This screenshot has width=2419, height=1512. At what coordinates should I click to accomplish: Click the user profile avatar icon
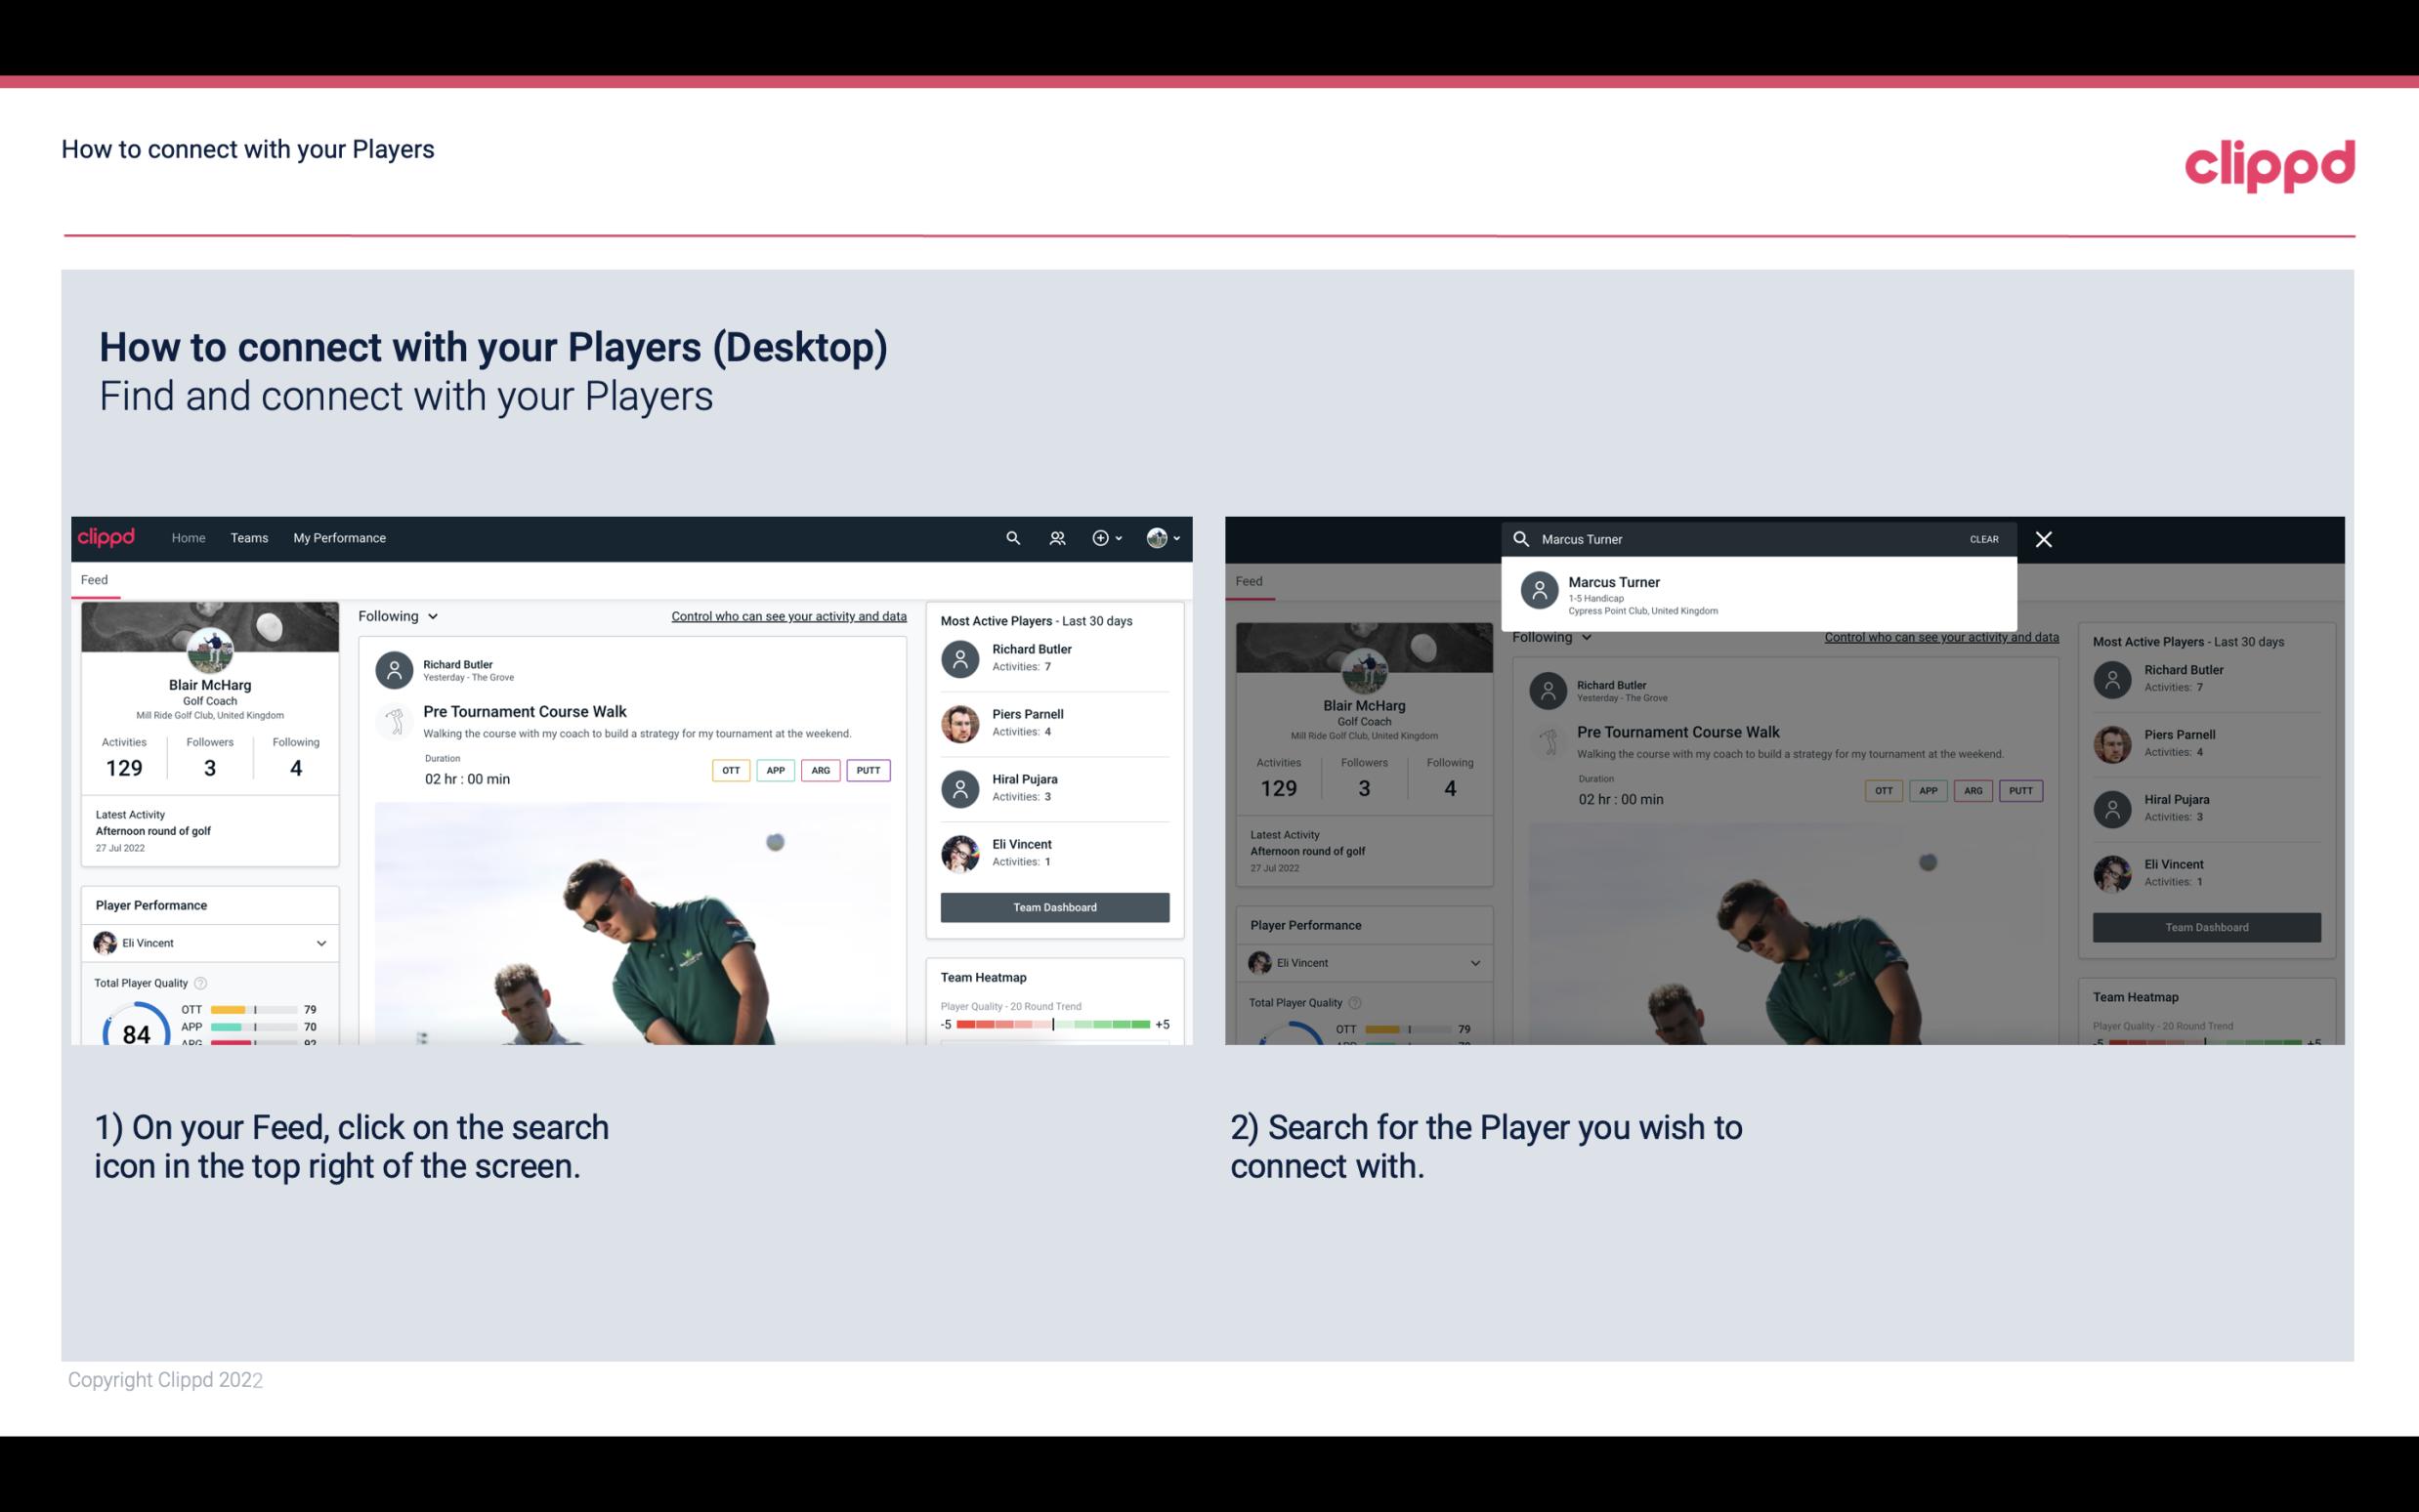(x=1157, y=536)
